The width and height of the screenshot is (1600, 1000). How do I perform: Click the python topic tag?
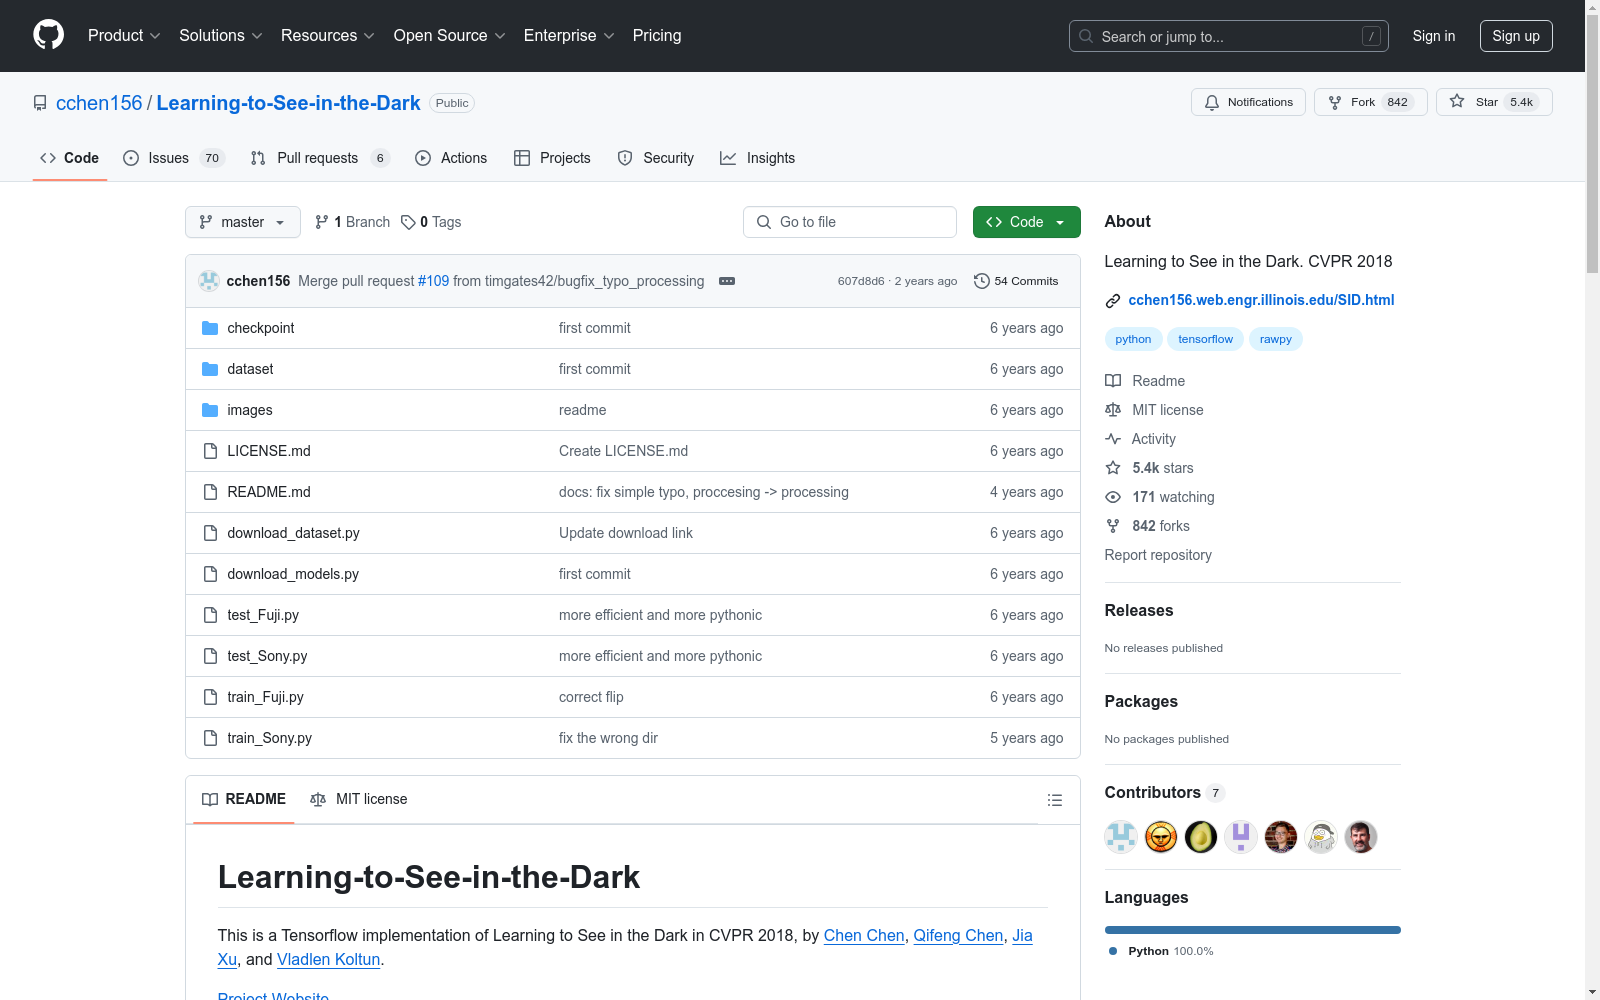click(1133, 339)
